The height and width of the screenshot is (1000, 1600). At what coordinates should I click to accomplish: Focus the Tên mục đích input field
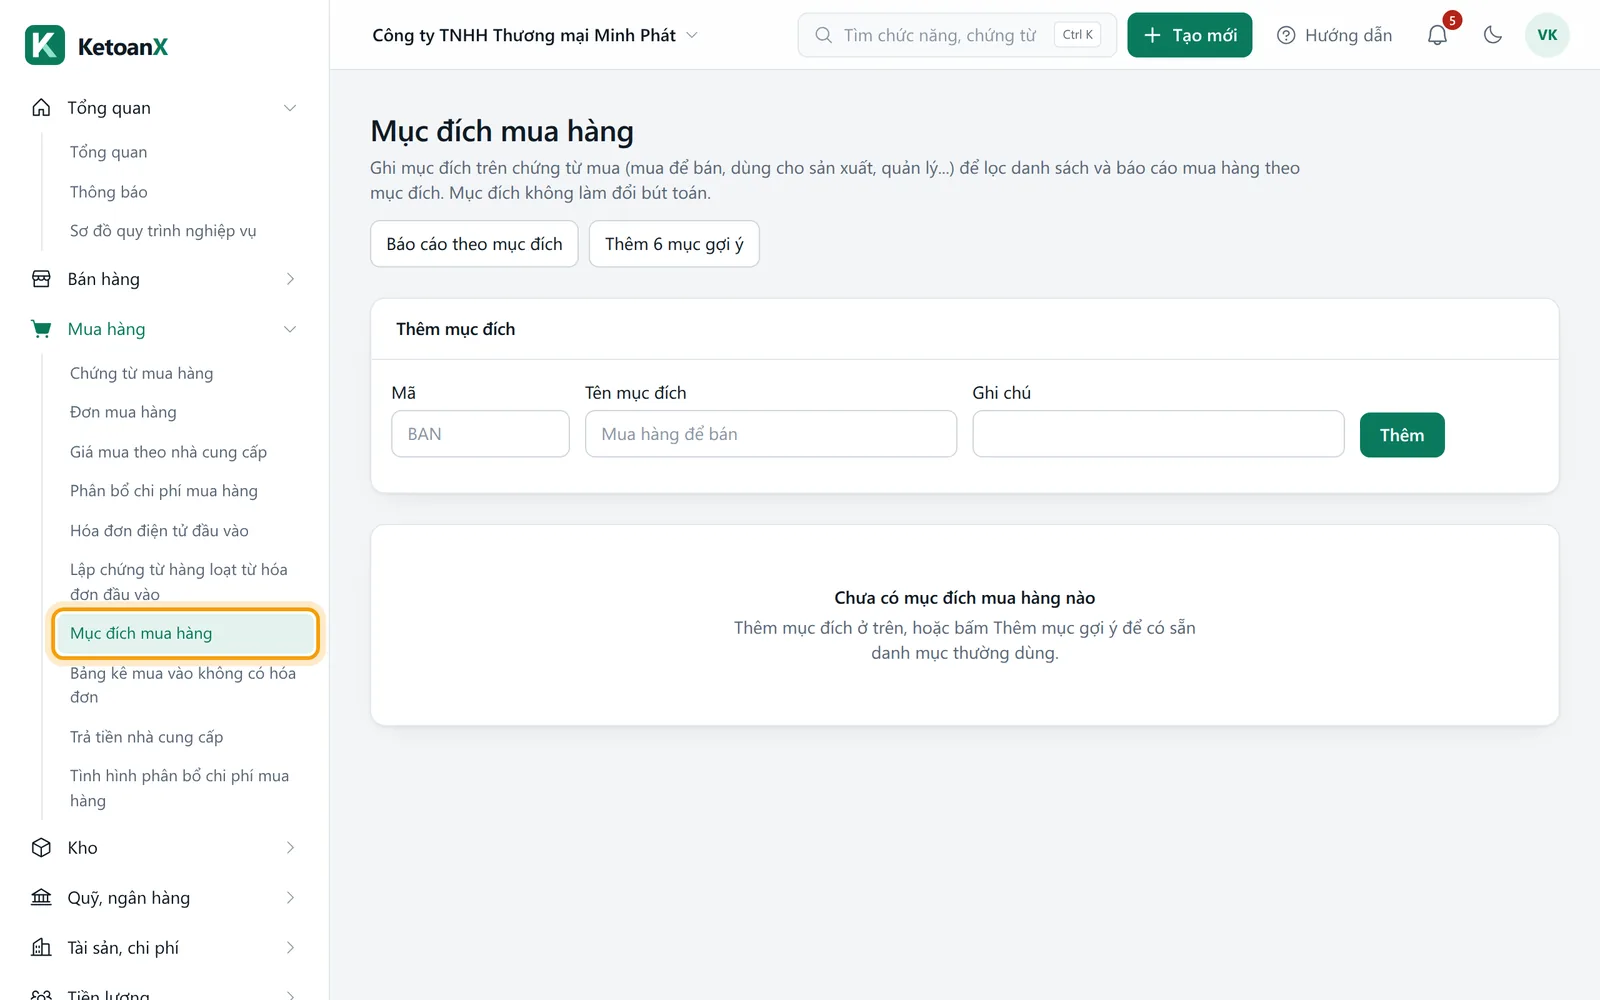click(x=771, y=434)
